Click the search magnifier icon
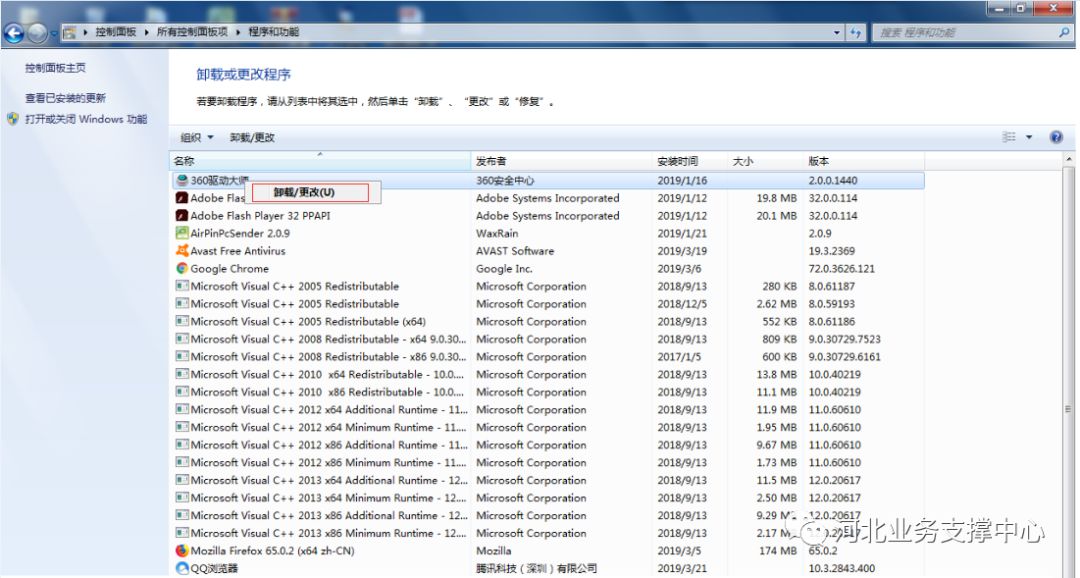The image size is (1080, 578). 1064,32
